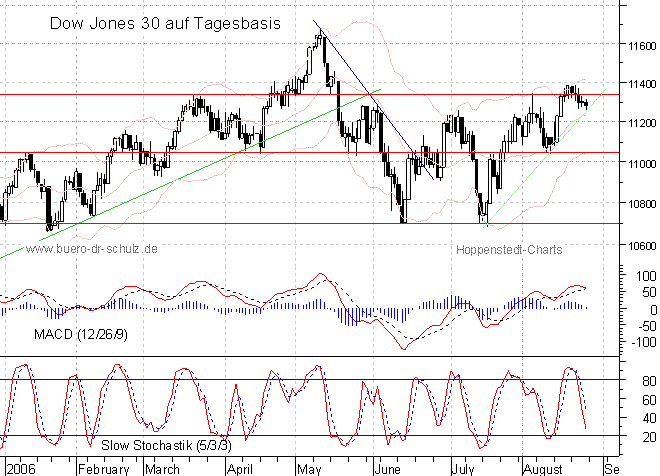Click the April month label

click(x=240, y=469)
